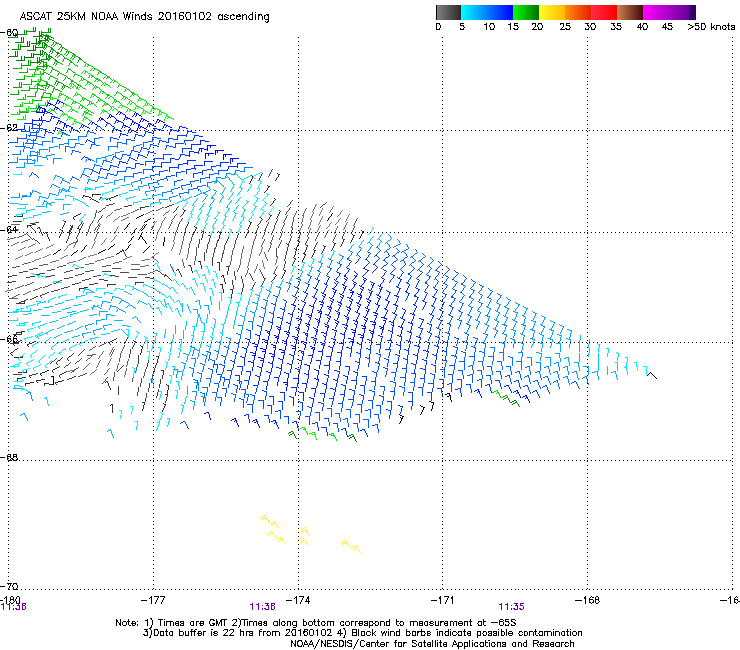
Task: Click the red 30-35 knots color band
Action: pos(604,12)
